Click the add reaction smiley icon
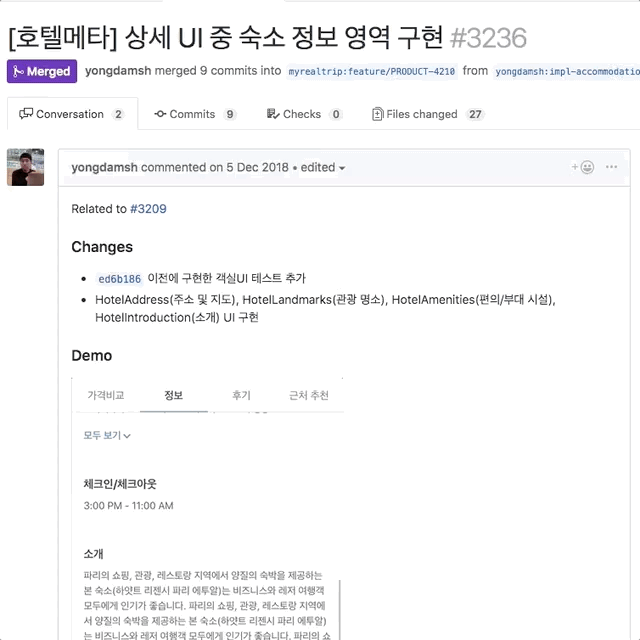640x640 pixels. pos(582,167)
